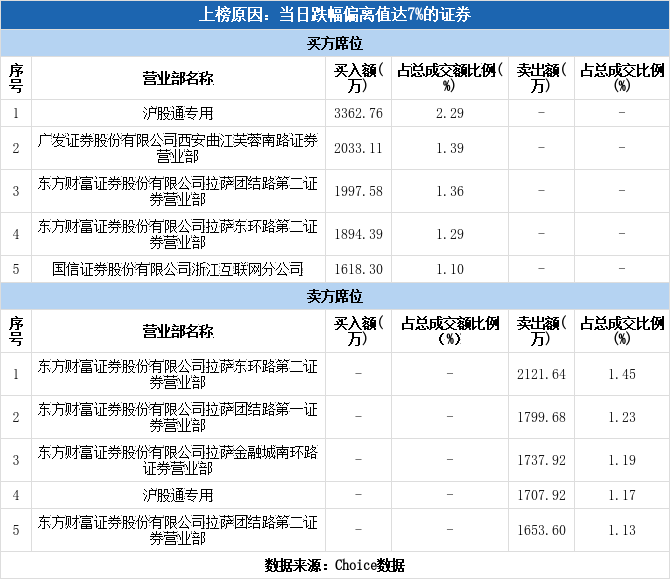Select buyer 拉萨团结路第二证券营业部 row name

(x=178, y=191)
